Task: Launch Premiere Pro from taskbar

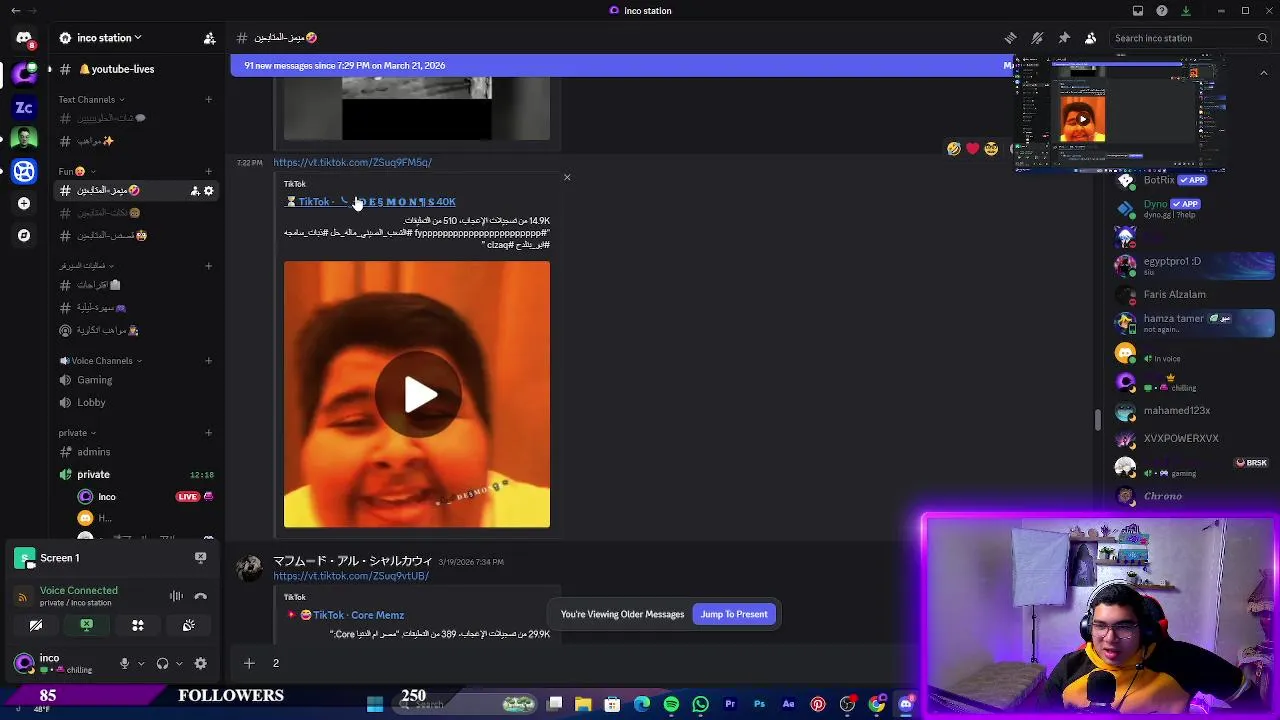Action: tap(730, 704)
